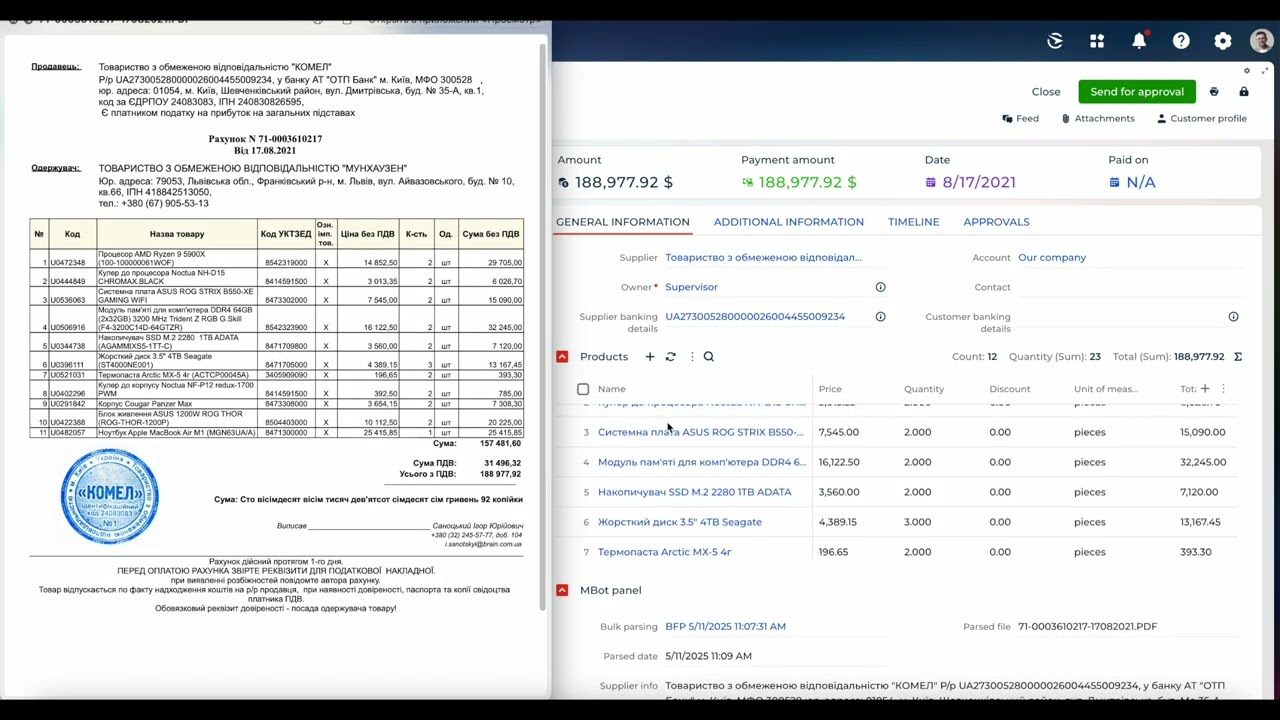Viewport: 1280px width, 720px height.
Task: Open the Date picker showing 8/17/2021
Action: [970, 182]
